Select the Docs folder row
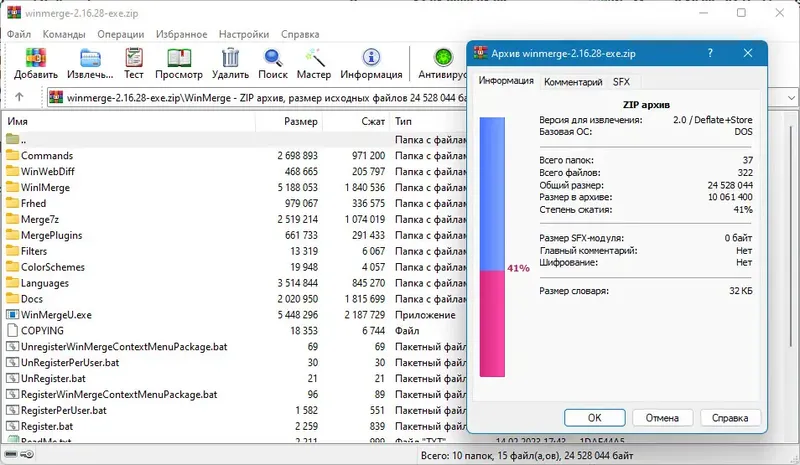The height and width of the screenshot is (465, 800). pos(235,299)
